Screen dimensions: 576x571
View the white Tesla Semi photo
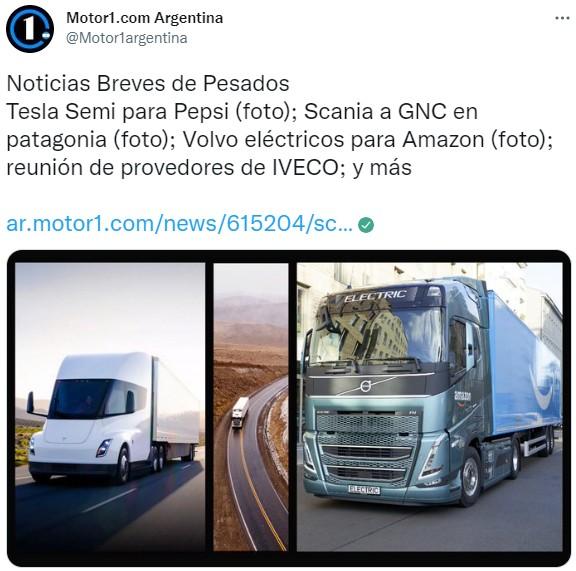click(110, 407)
